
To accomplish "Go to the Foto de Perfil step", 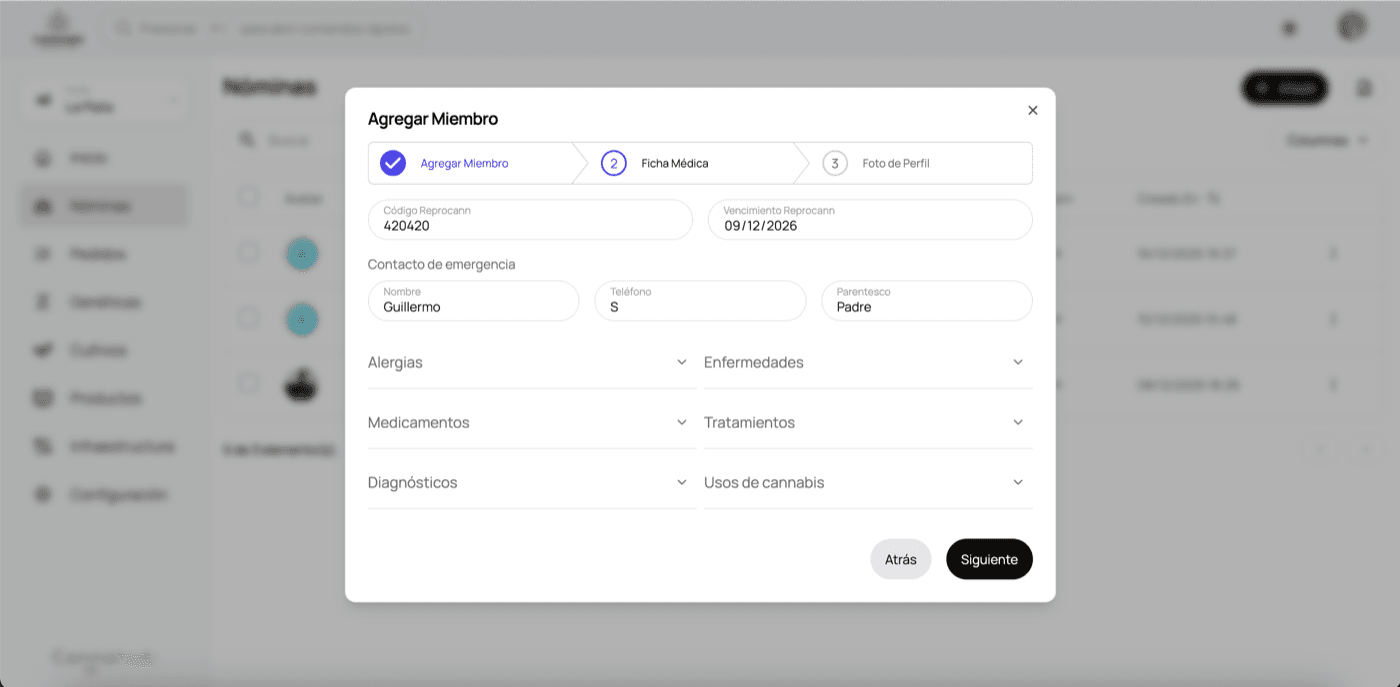I will point(895,163).
